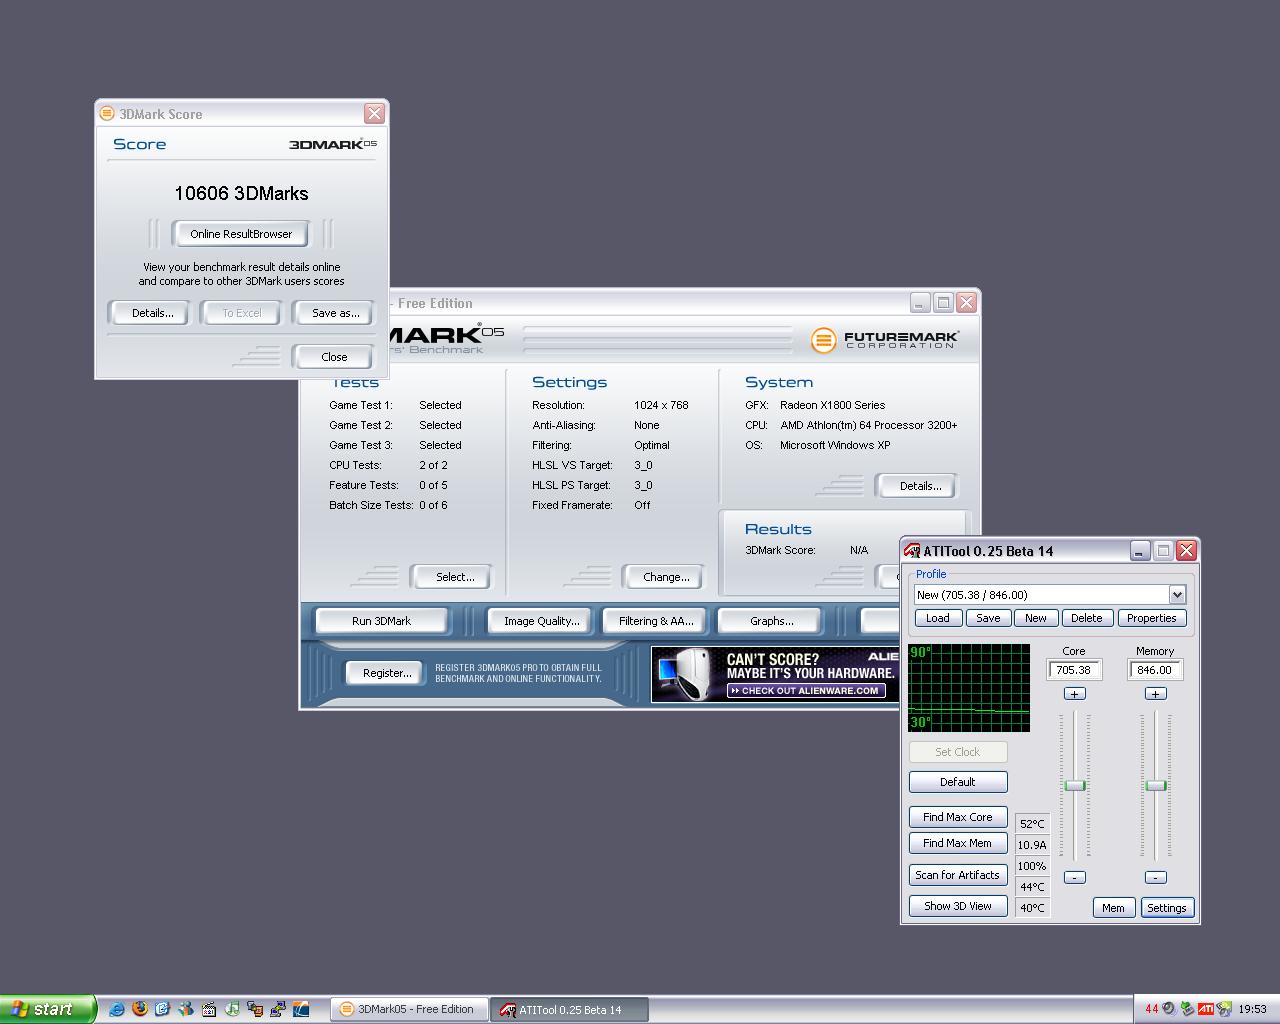The width and height of the screenshot is (1280, 1024).
Task: Click the Futuremark Corporation logo
Action: pyautogui.click(x=884, y=340)
